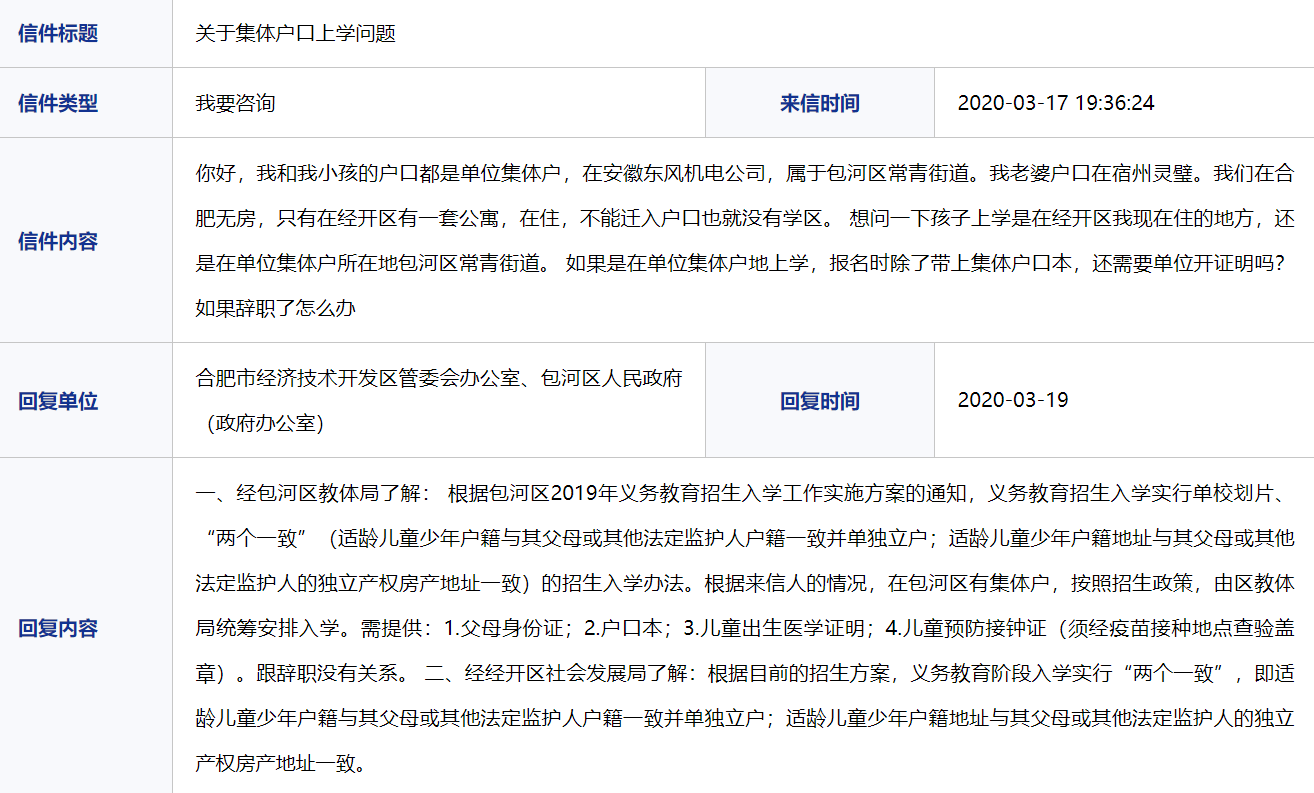Click the 信件标题 label cell
Viewport: 1314px width, 793px height.
86,34
